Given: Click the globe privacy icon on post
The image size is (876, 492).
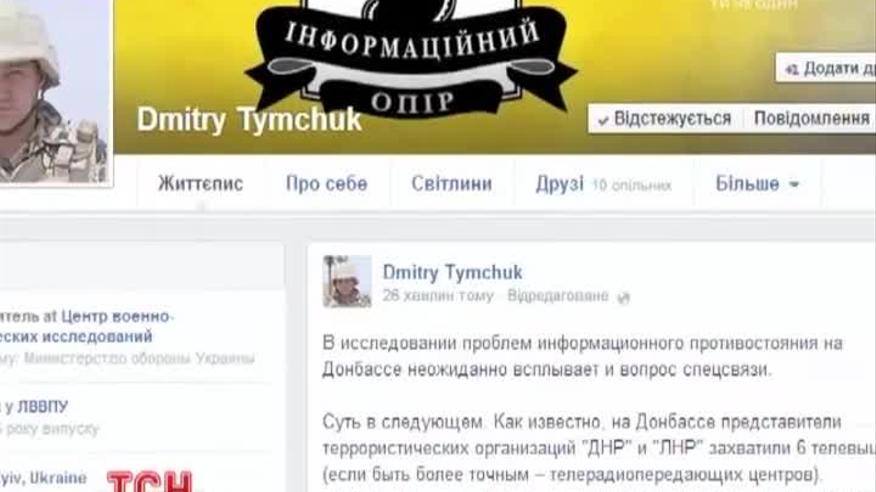Looking at the screenshot, I should coord(623,298).
